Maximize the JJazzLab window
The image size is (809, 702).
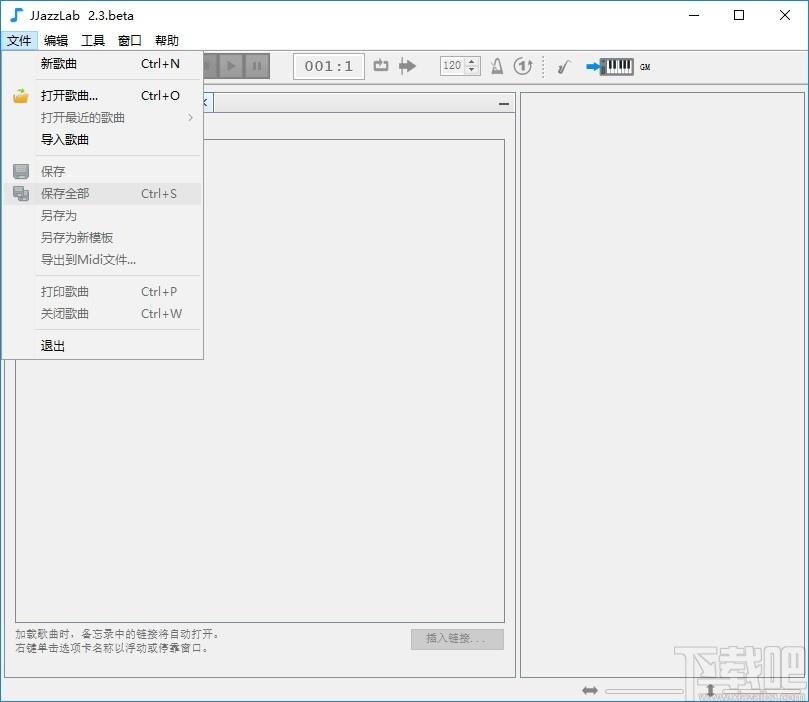[739, 15]
